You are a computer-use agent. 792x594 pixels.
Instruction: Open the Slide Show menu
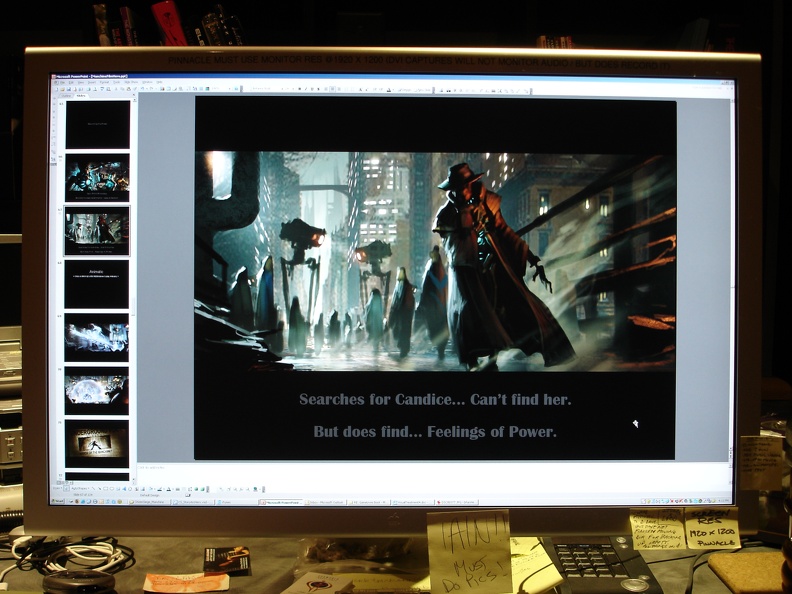coord(131,82)
